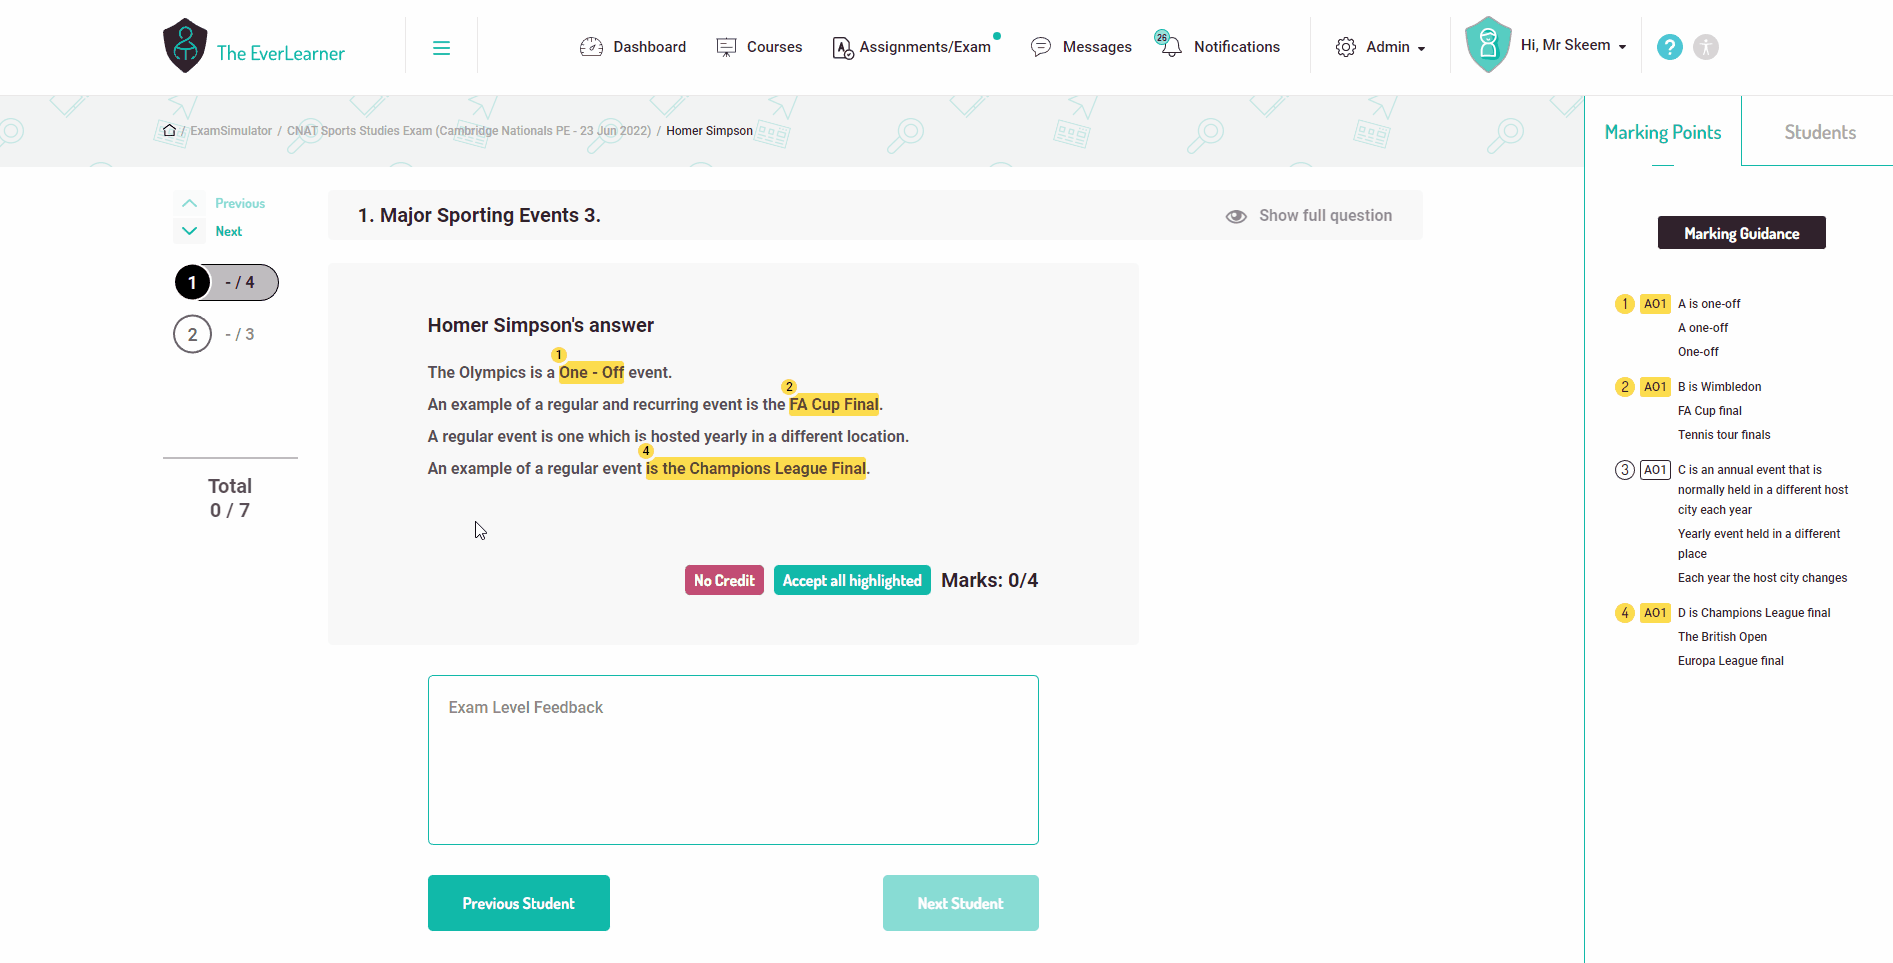Switch to the Students tab
The width and height of the screenshot is (1893, 963).
[x=1820, y=132]
